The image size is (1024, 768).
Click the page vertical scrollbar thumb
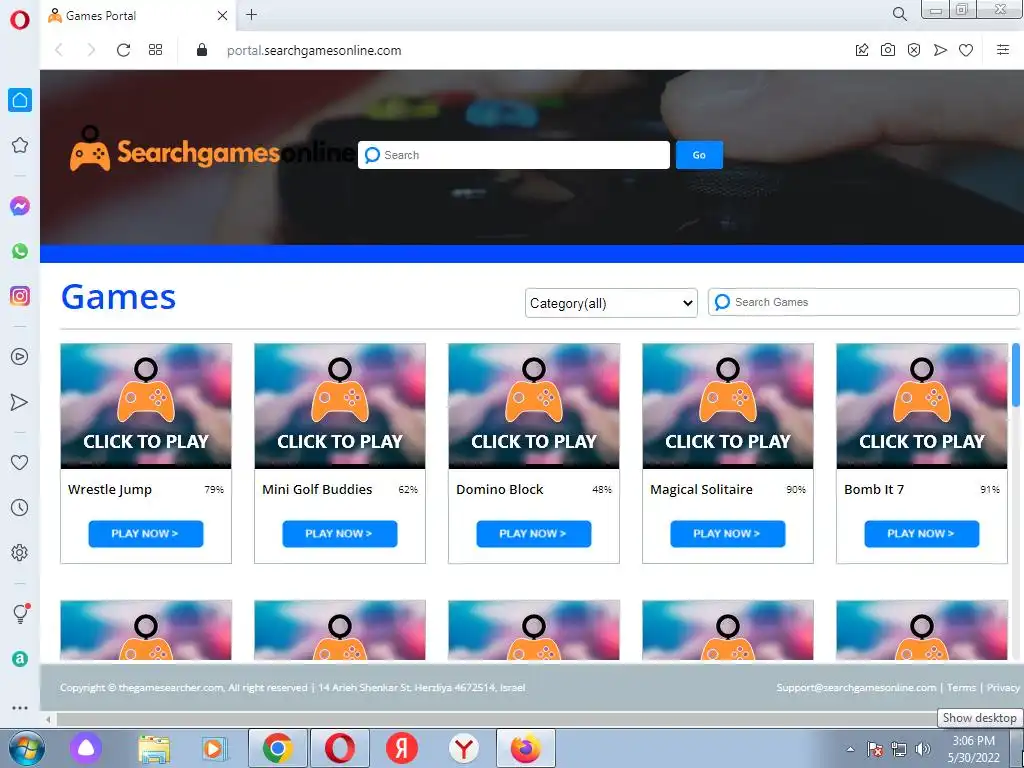(x=1016, y=376)
